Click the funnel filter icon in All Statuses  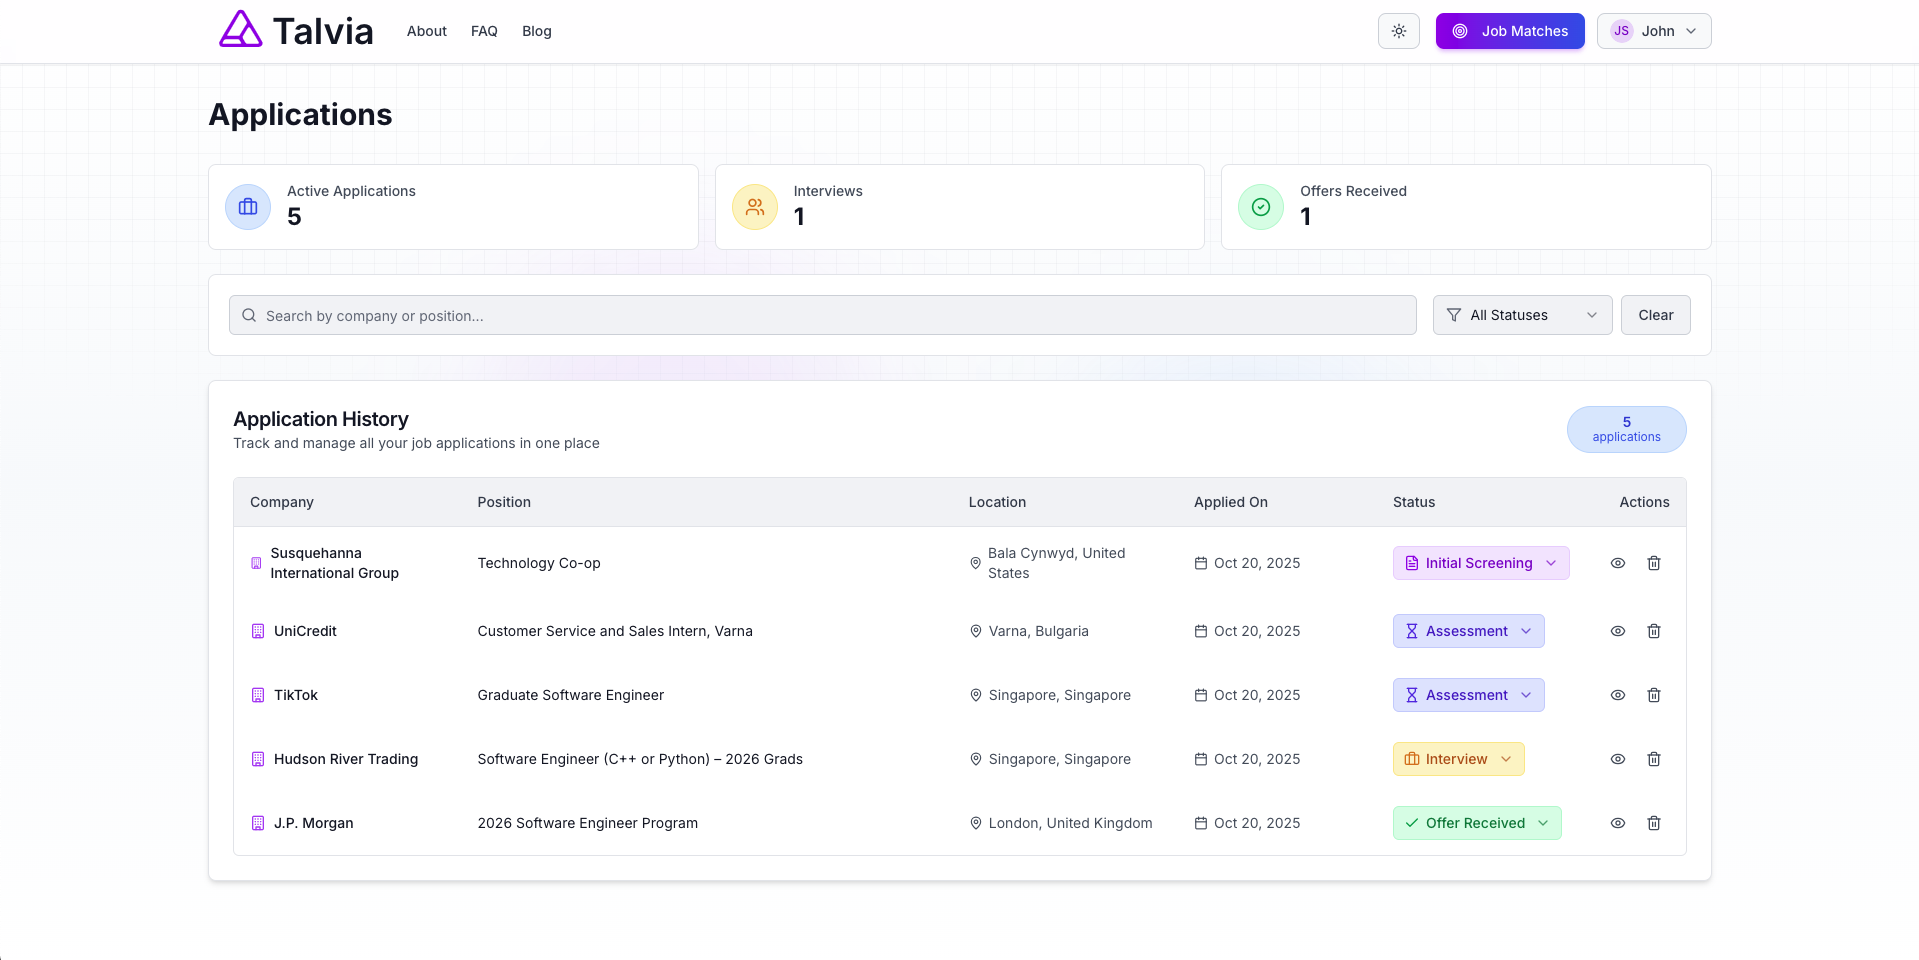point(1454,315)
